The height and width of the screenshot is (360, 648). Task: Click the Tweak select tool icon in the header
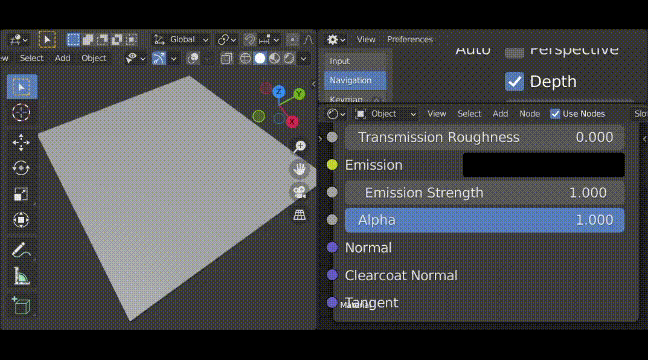tap(47, 40)
